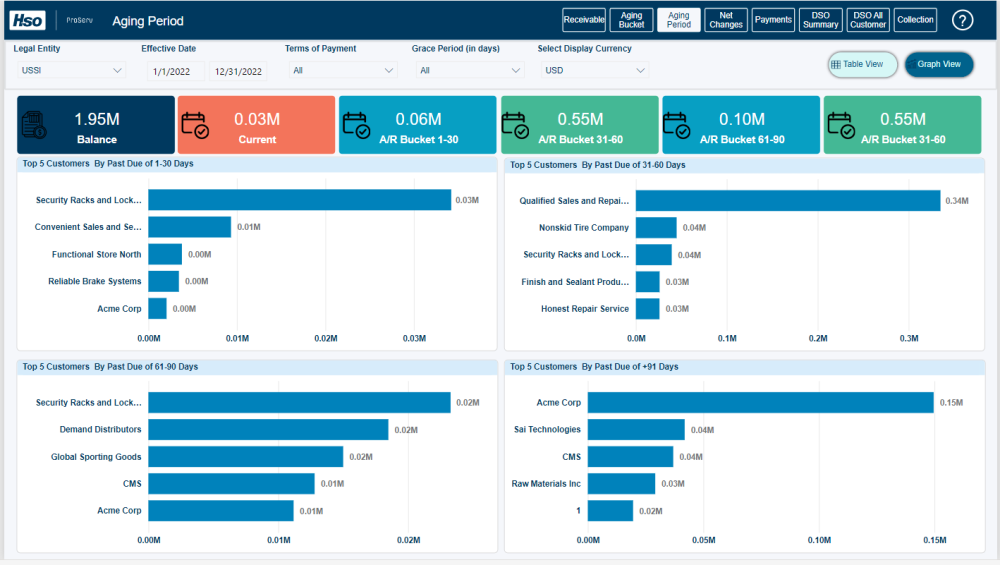Switch to Table View
This screenshot has width=1000, height=565.
(862, 64)
